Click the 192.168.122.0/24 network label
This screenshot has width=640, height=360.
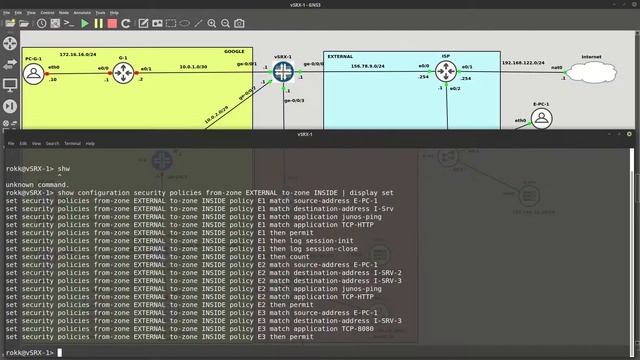click(523, 63)
